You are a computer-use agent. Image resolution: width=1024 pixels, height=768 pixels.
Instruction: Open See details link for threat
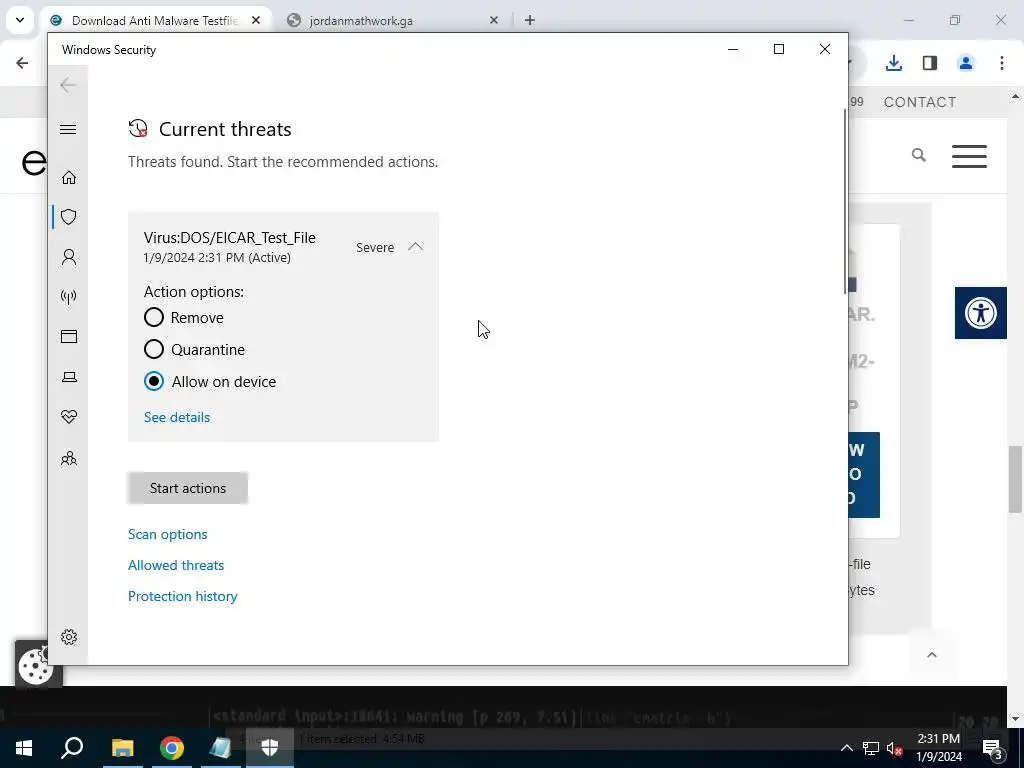(177, 417)
